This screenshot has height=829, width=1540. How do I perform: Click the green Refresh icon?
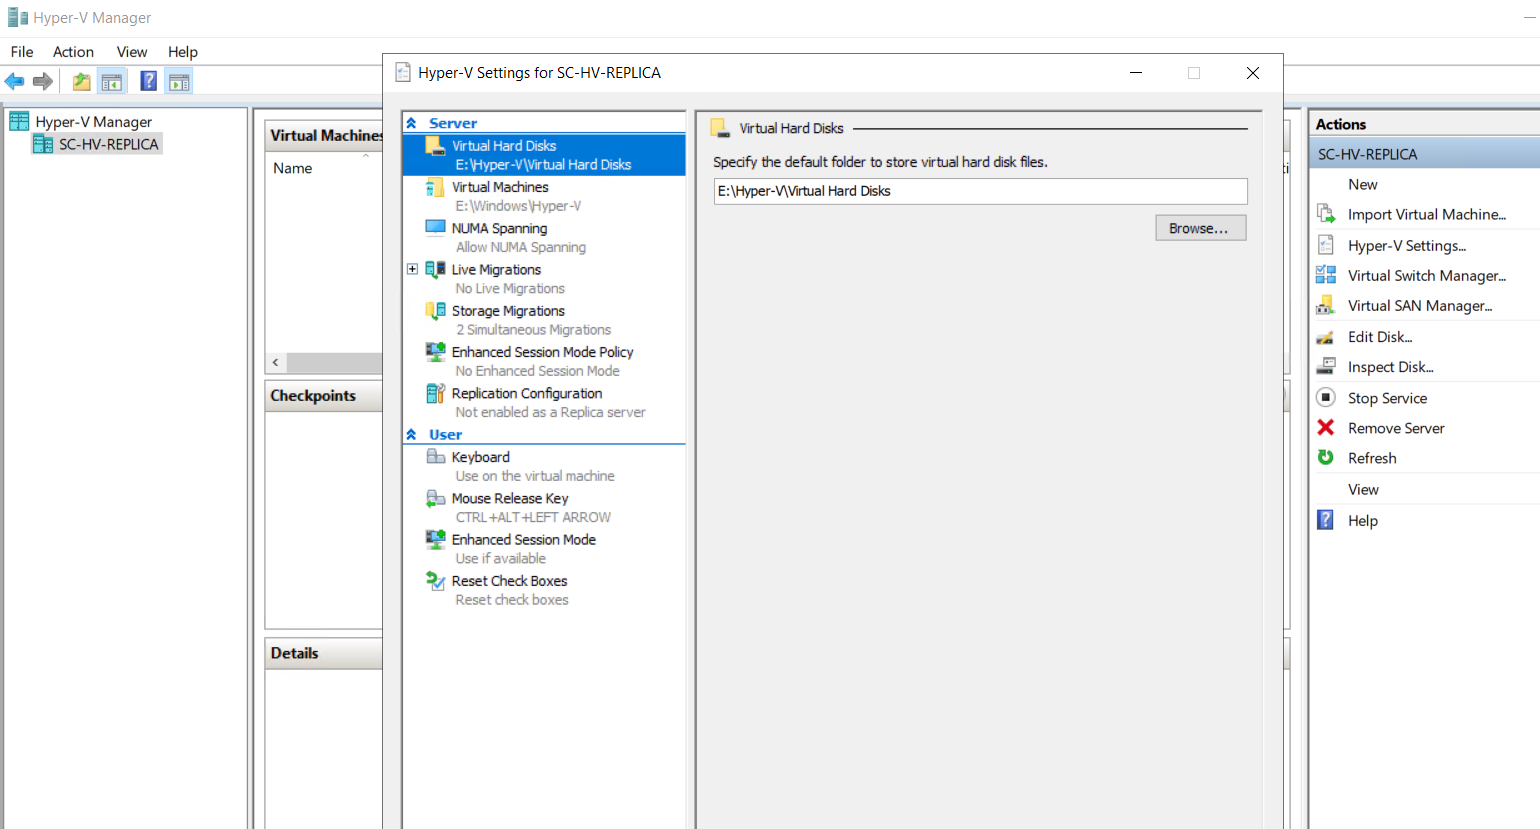(x=1326, y=457)
